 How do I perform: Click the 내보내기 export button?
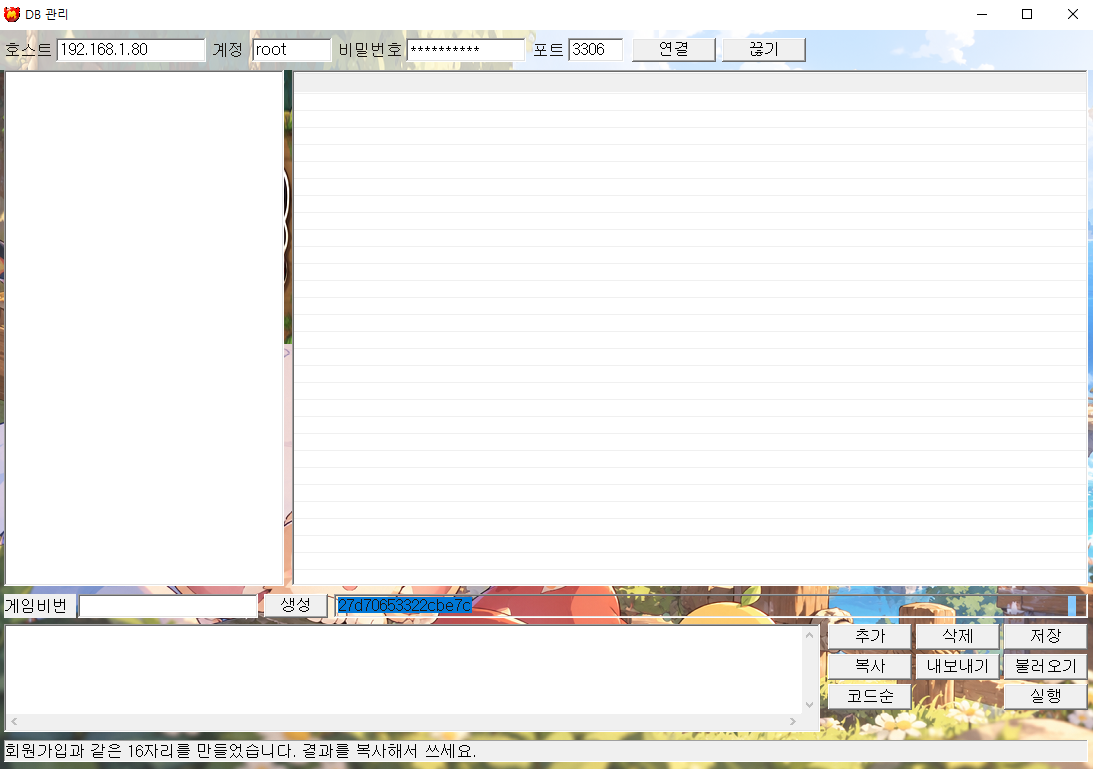click(957, 666)
